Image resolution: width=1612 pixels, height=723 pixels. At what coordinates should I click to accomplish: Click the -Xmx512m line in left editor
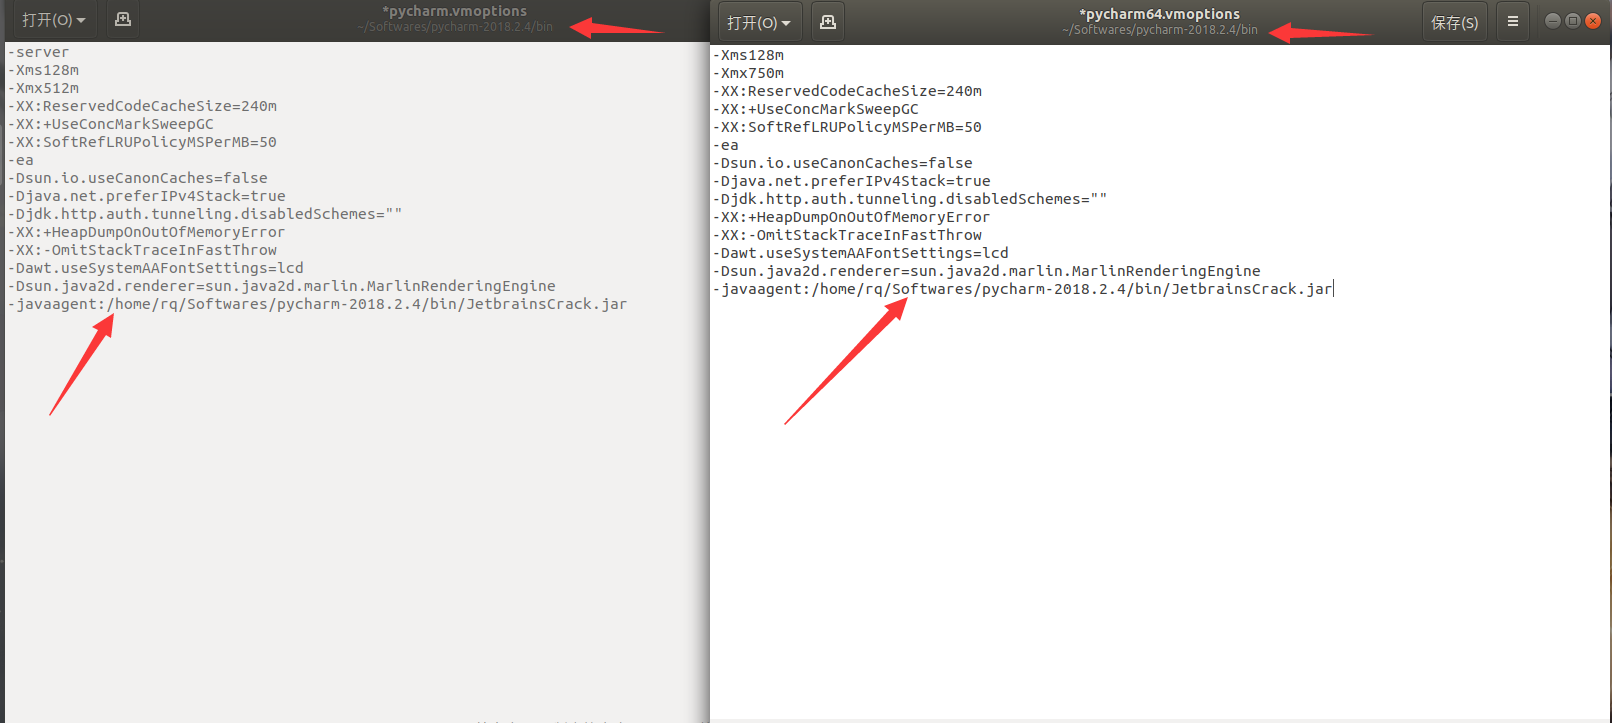coord(43,88)
